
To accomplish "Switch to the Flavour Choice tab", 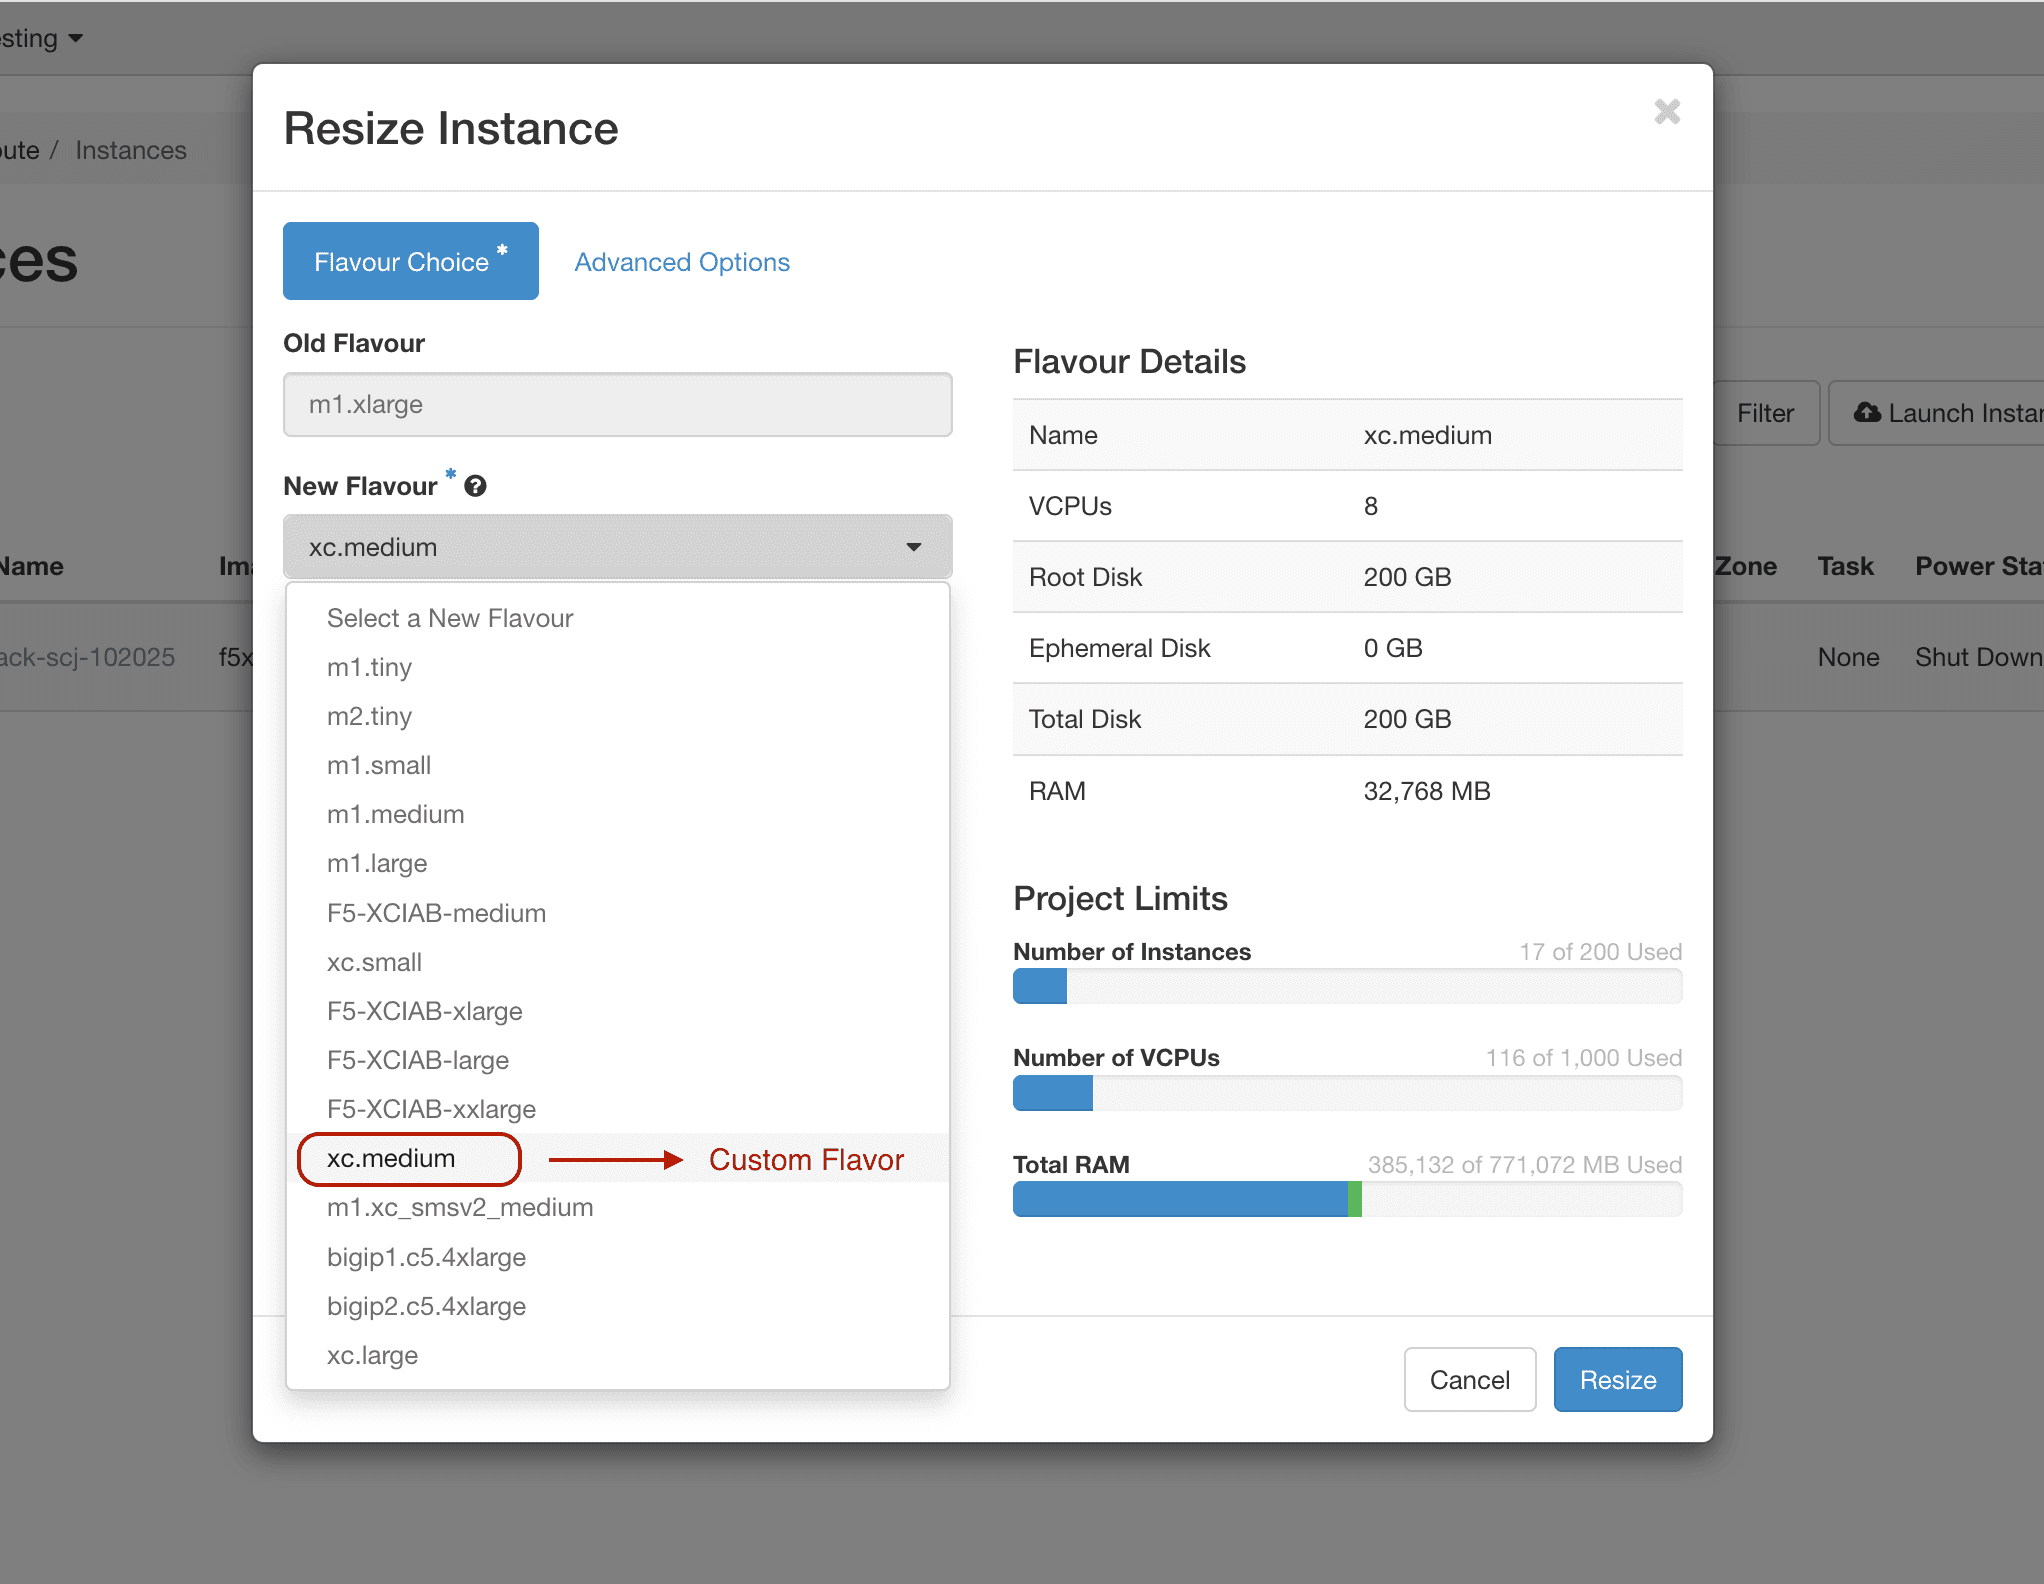I will pyautogui.click(x=410, y=261).
